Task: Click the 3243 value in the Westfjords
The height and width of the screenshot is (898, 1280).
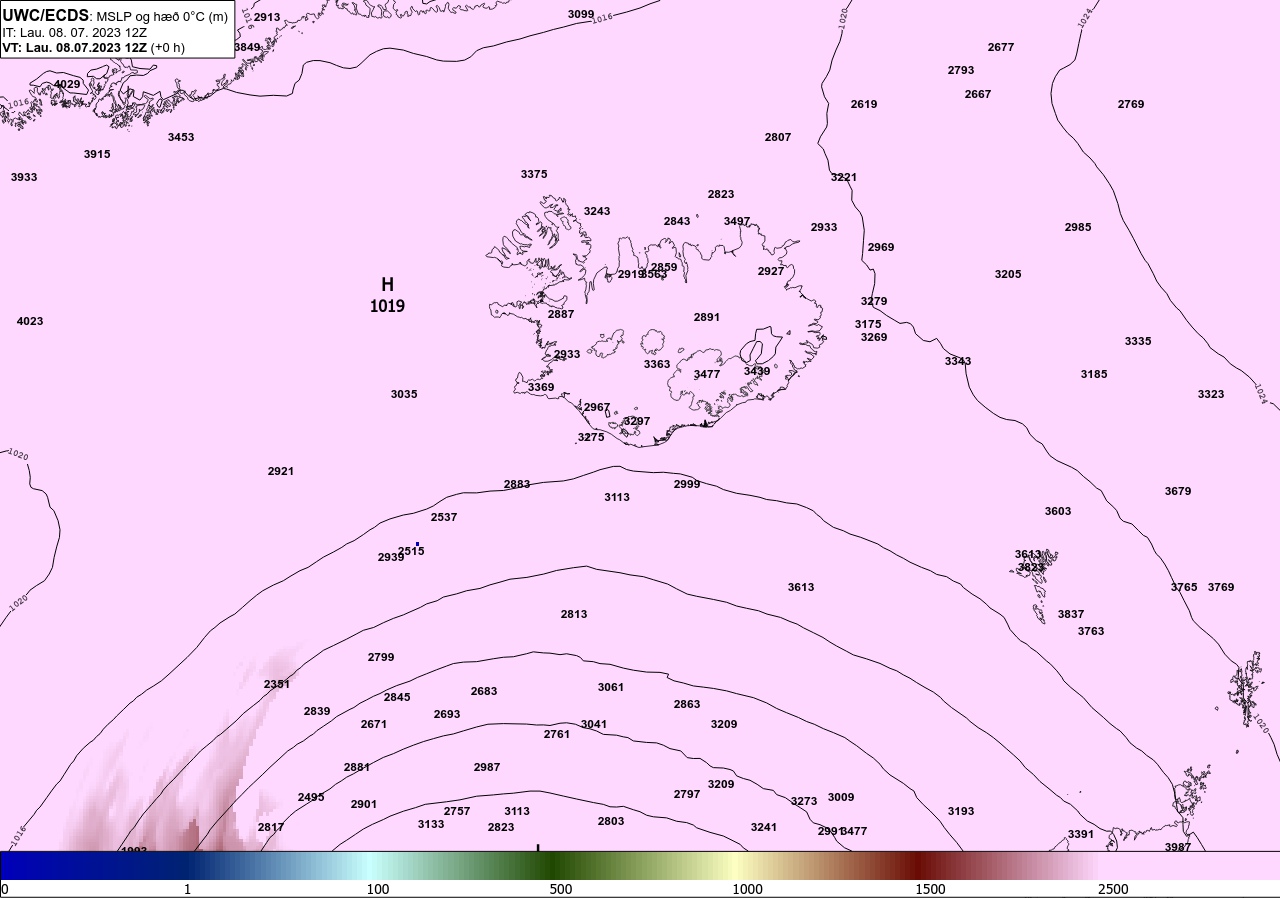Action: 597,211
